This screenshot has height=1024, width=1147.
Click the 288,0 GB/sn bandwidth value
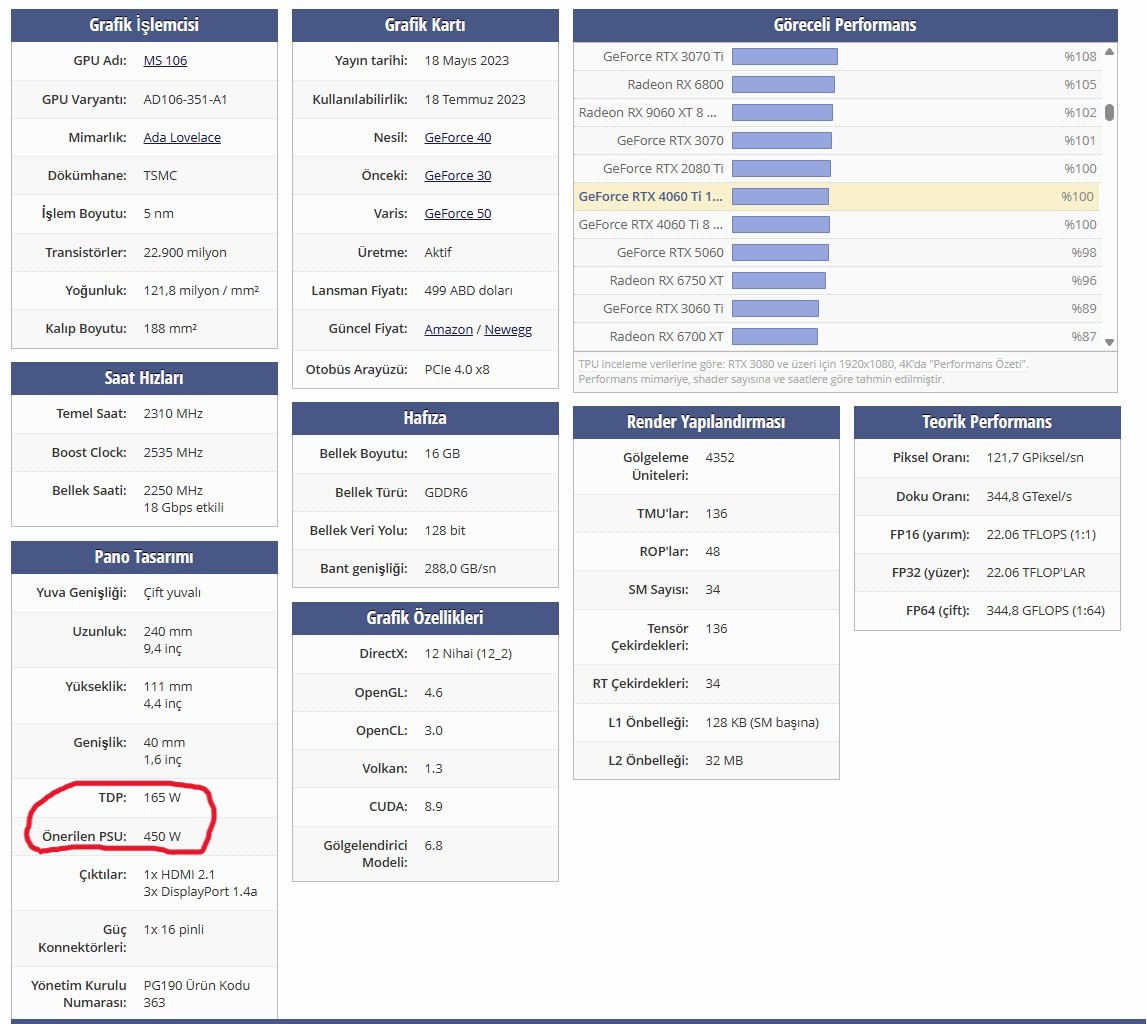coord(460,568)
